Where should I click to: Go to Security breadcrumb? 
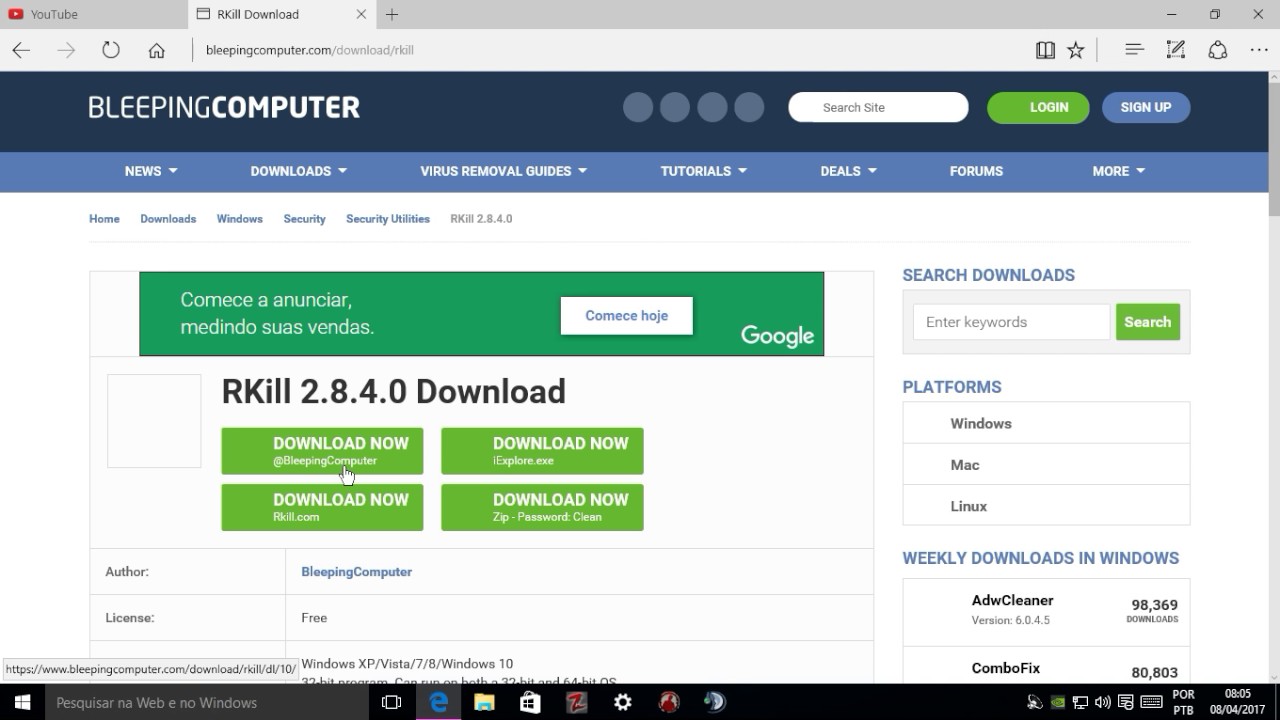304,218
